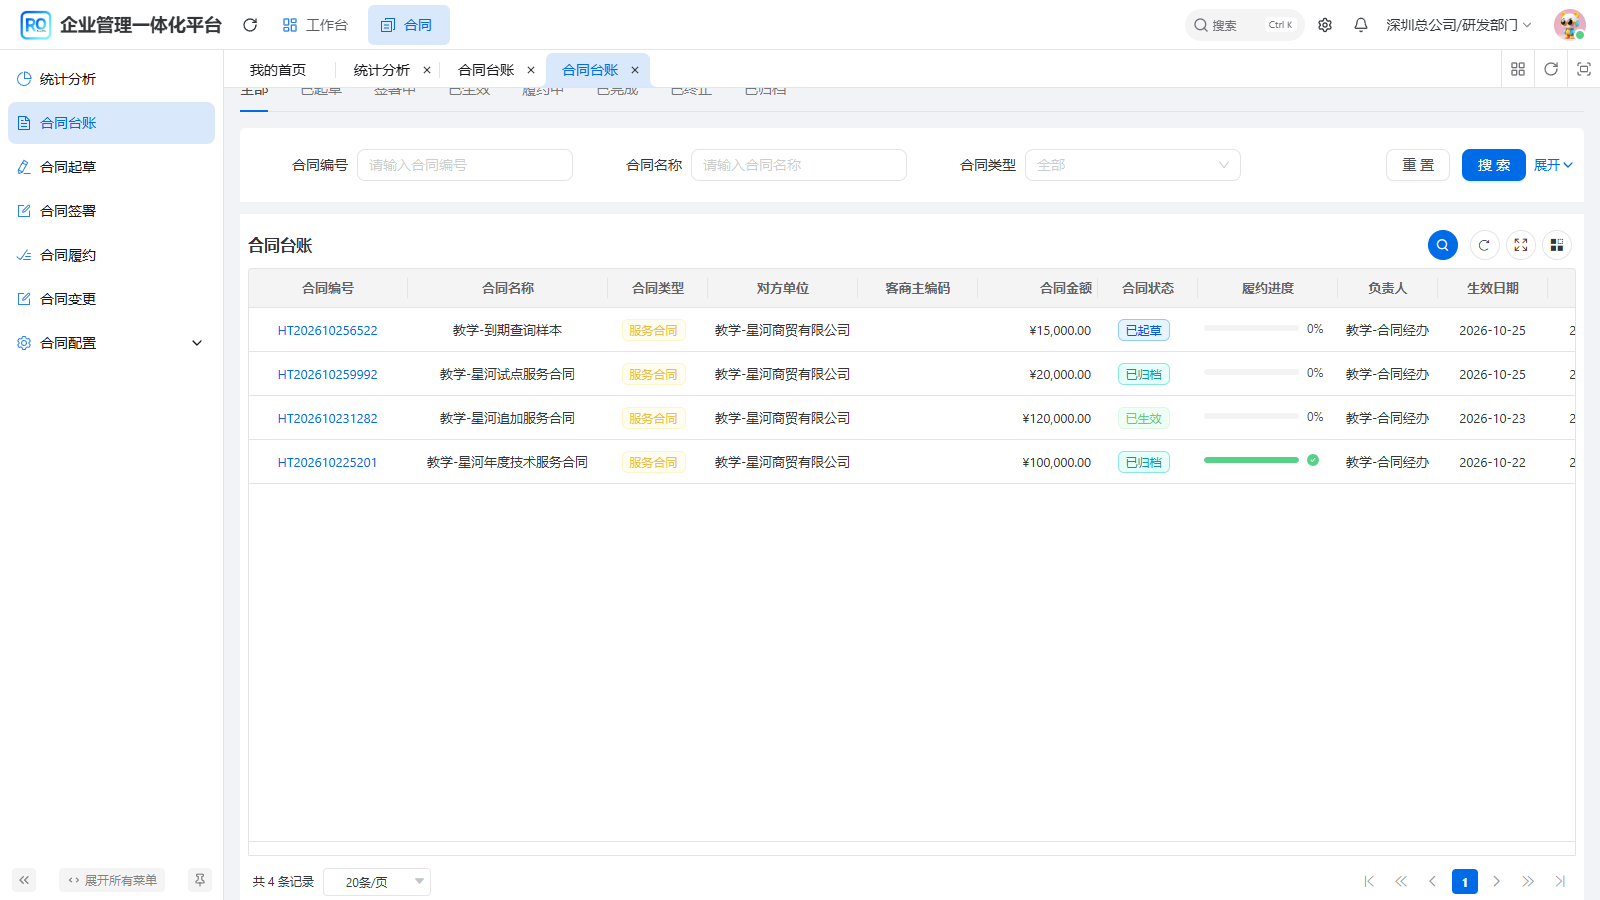Toggle fullscreen content icon in tab bar
1600x900 pixels.
pyautogui.click(x=1584, y=69)
